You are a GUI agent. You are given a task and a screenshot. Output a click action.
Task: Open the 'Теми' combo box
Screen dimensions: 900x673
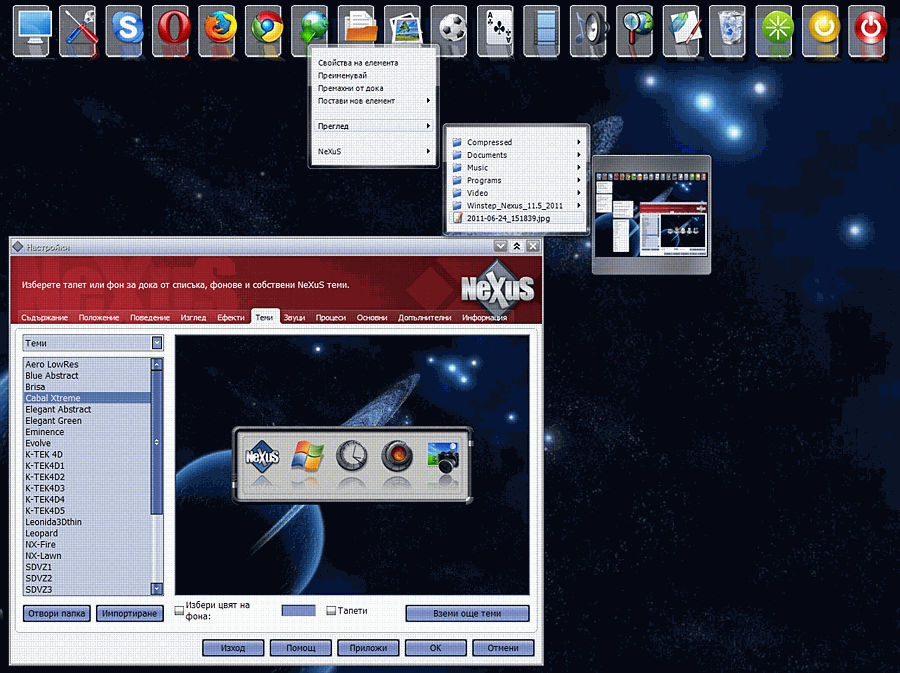tap(93, 343)
